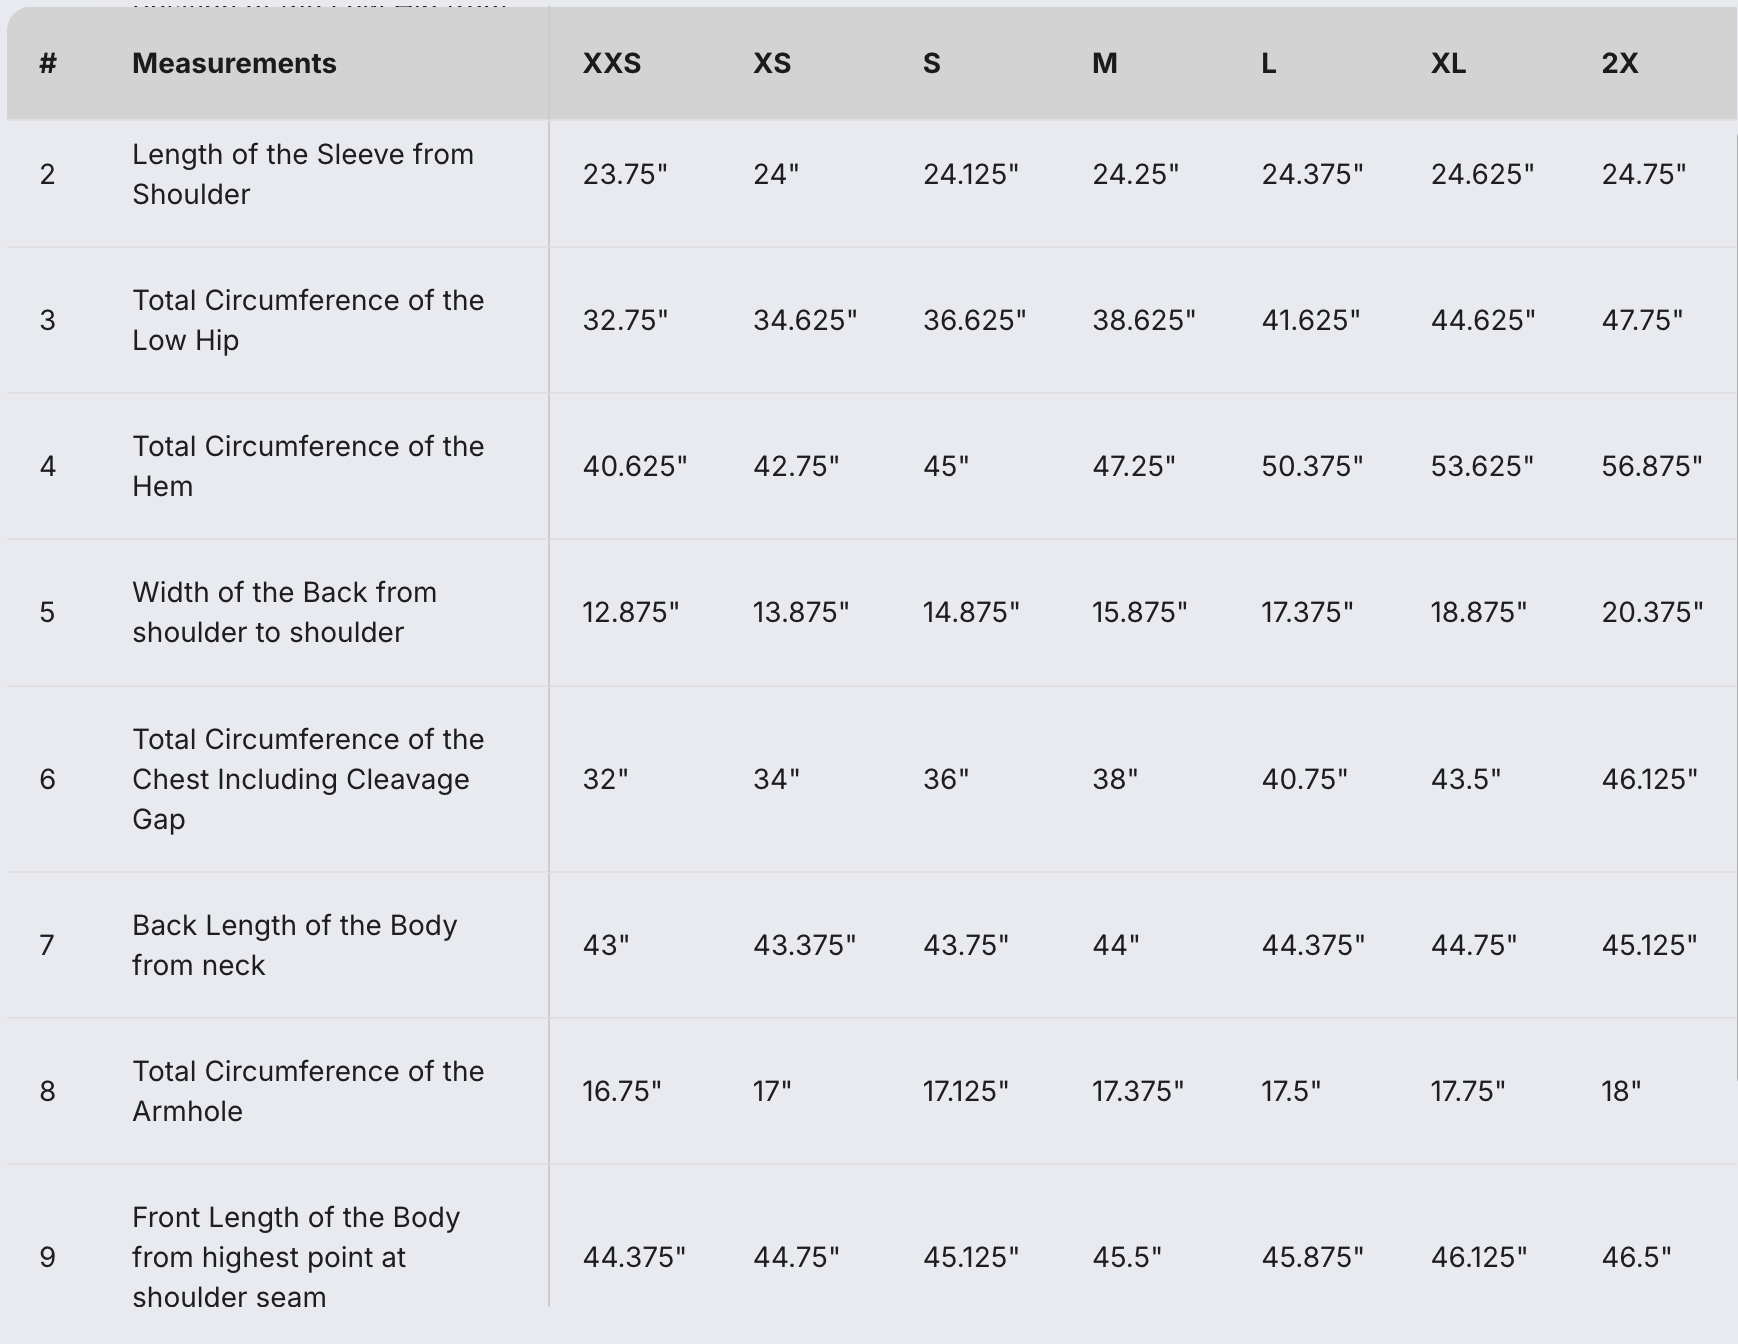Viewport: 1738px width, 1344px height.
Task: Click the Total Circumference of the Hem label
Action: click(x=307, y=466)
